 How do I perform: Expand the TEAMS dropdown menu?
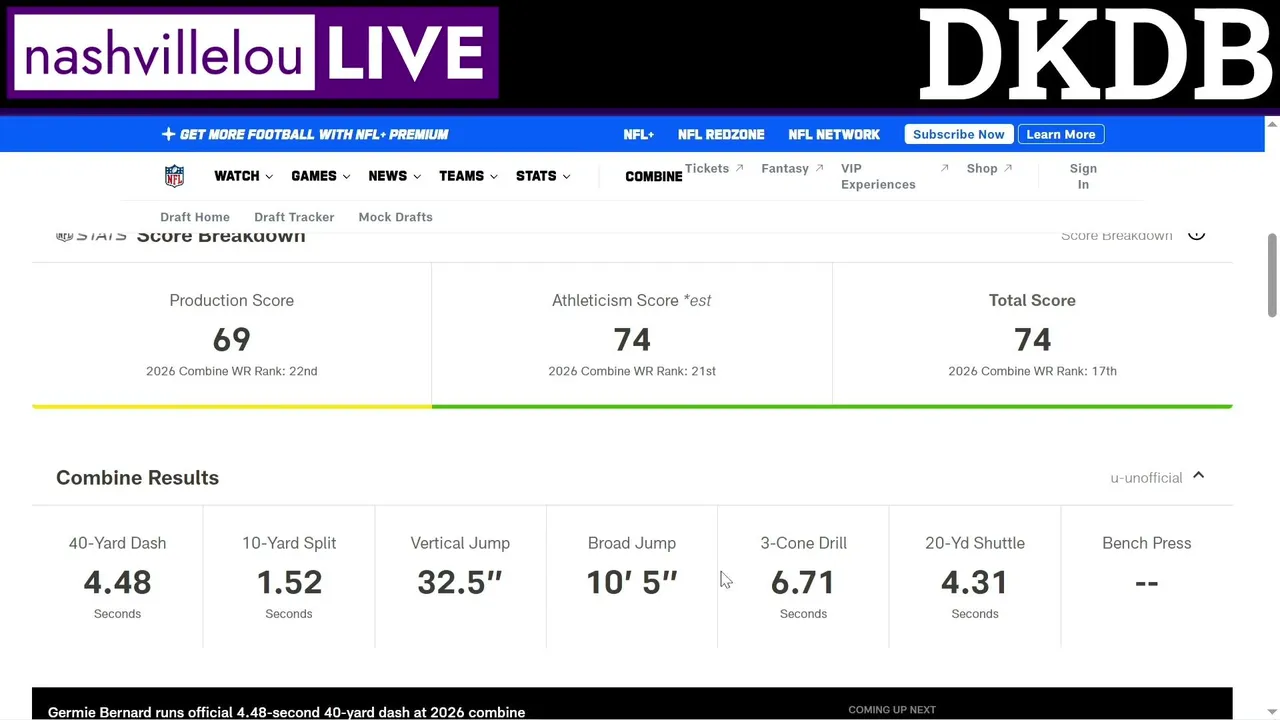468,176
